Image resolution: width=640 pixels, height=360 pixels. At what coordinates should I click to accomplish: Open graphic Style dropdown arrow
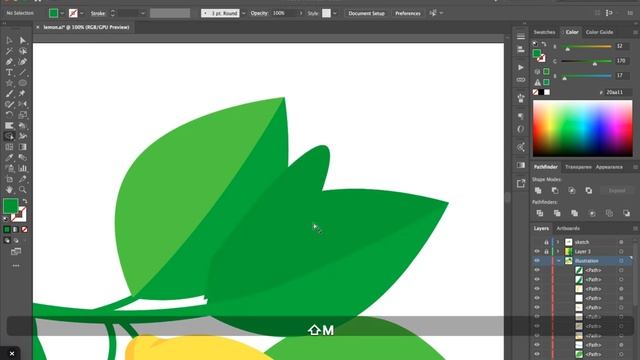(x=335, y=13)
